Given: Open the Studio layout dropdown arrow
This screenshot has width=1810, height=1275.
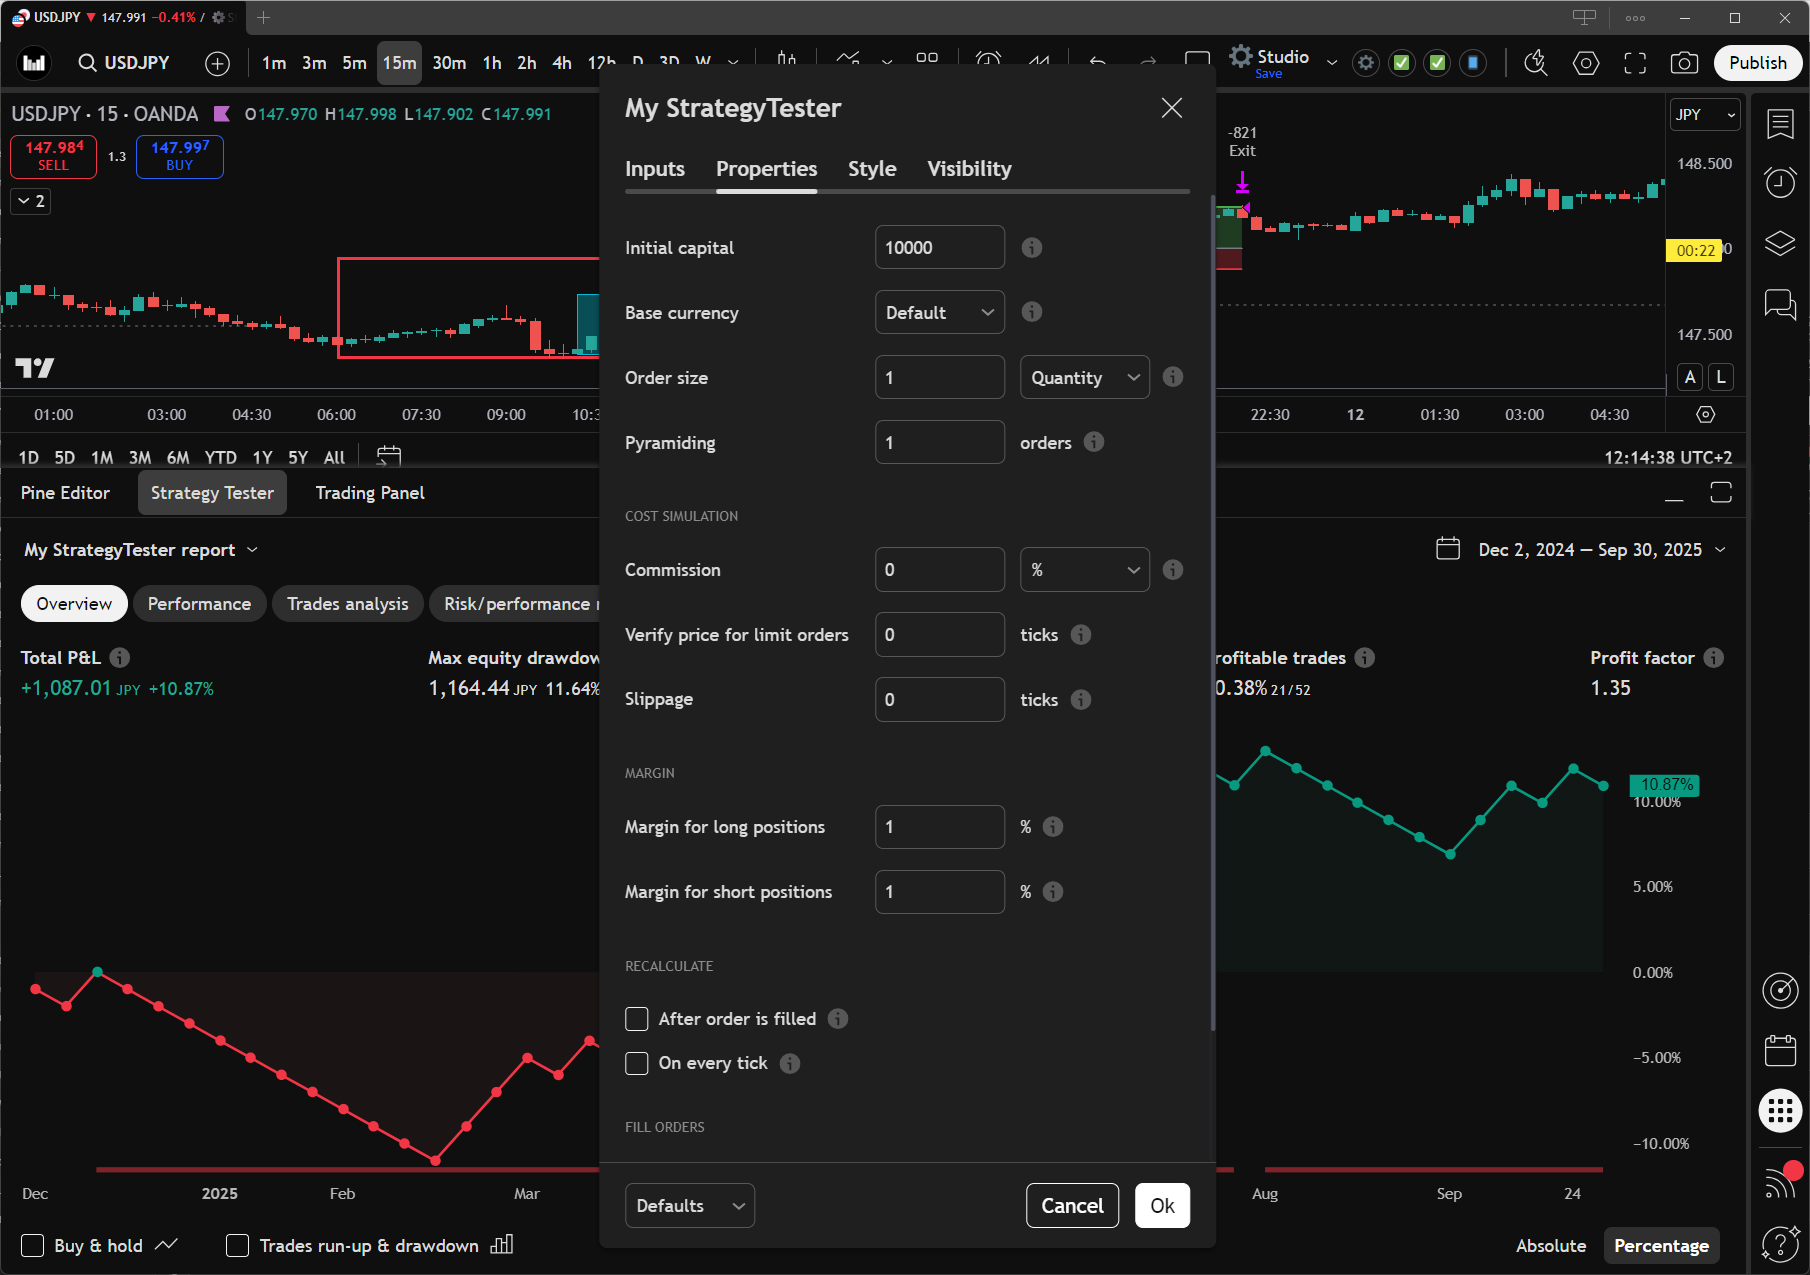Looking at the screenshot, I should 1331,63.
